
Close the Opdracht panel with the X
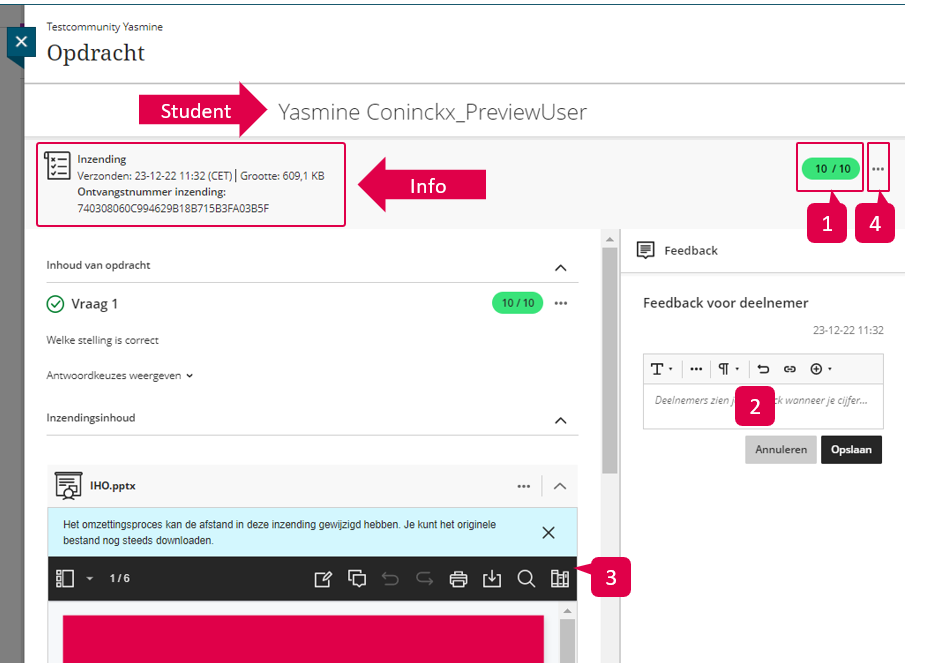(22, 45)
